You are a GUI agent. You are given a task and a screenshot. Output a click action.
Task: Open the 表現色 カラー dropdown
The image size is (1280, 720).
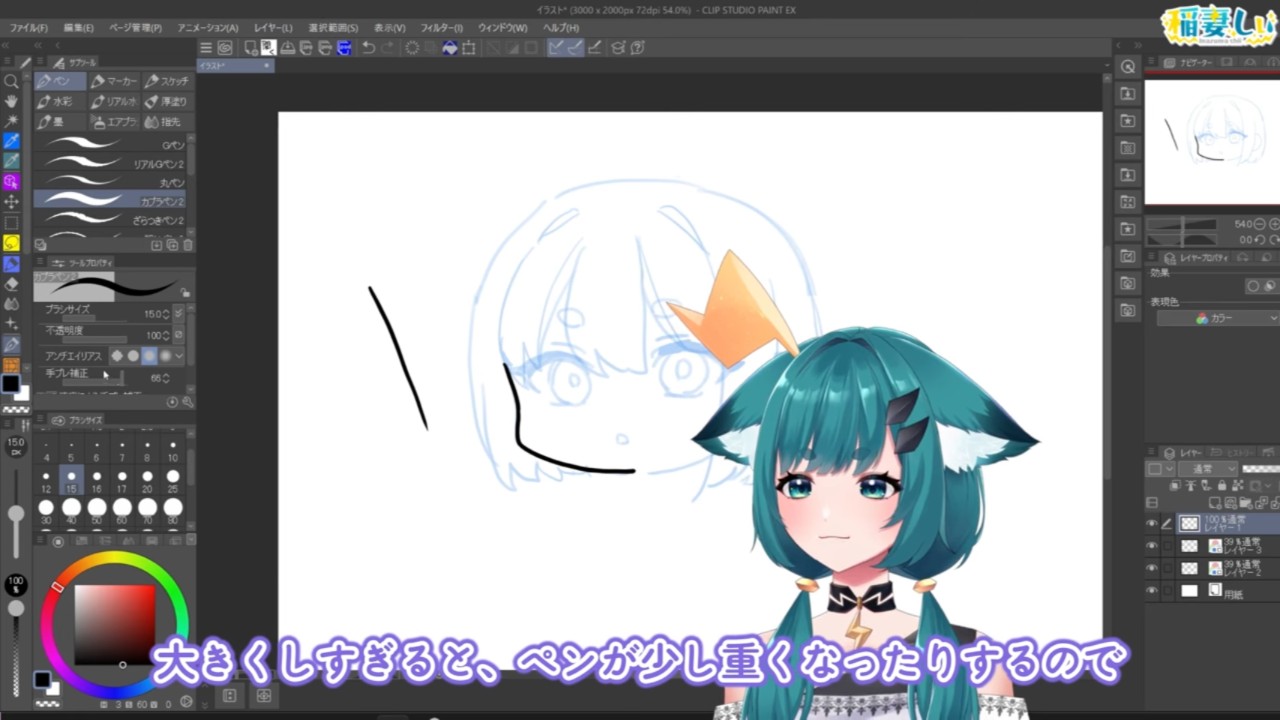pos(1218,318)
